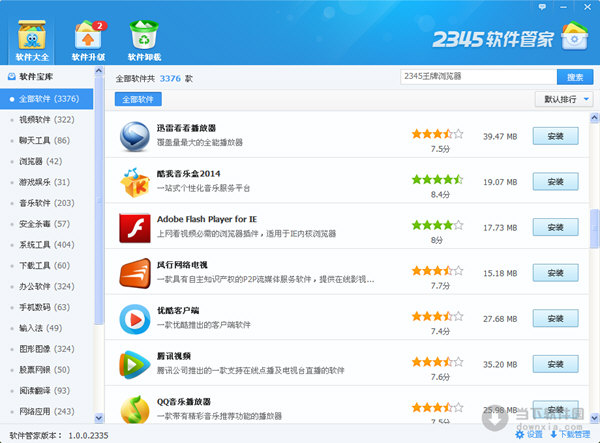
Task: Click the 风行网络电视 app icon
Action: point(134,274)
